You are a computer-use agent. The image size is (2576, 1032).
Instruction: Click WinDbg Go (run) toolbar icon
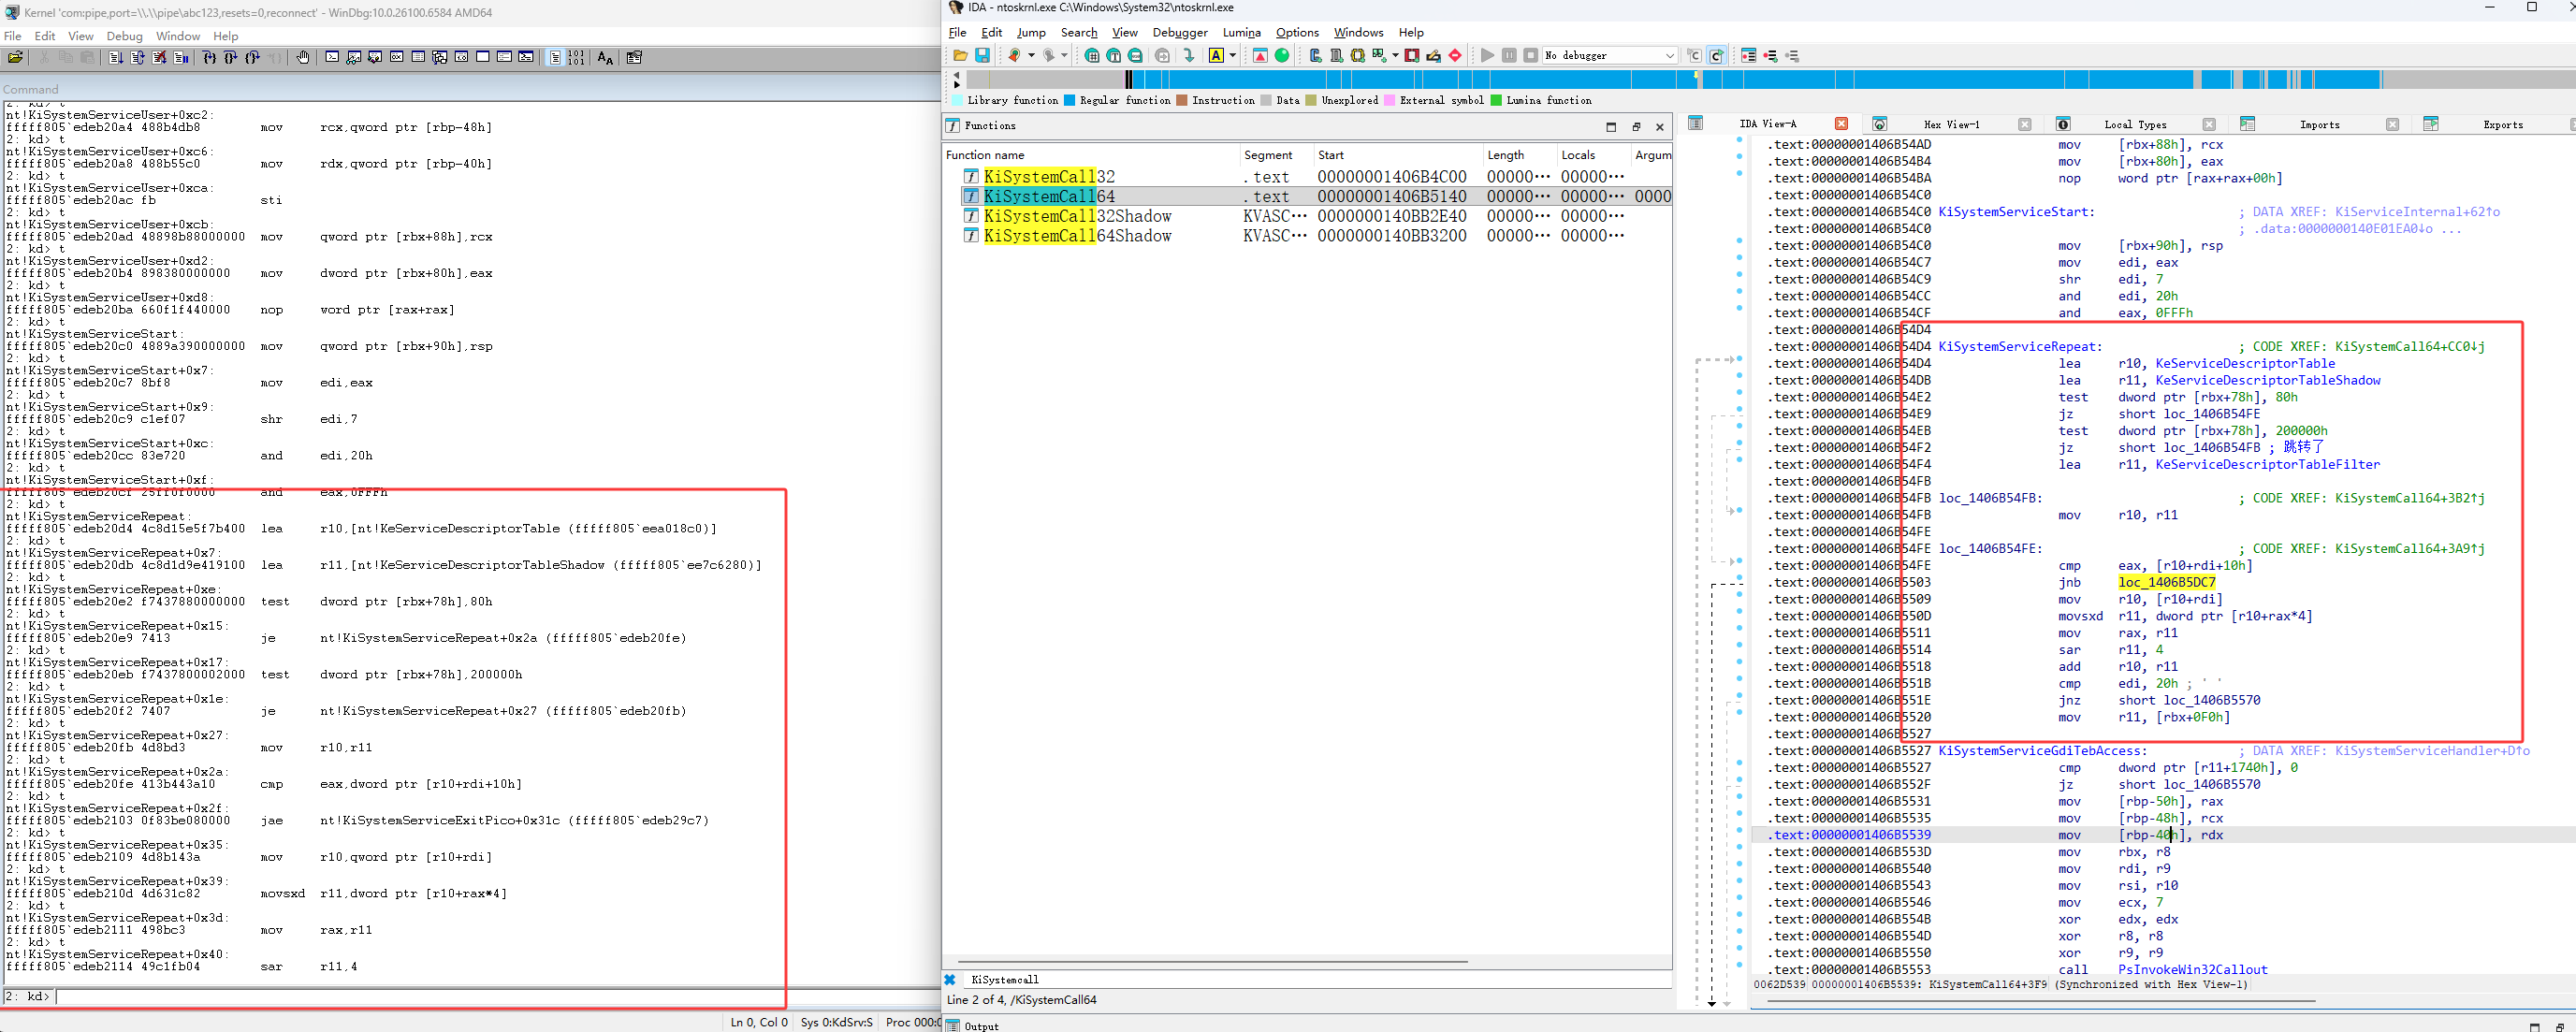pyautogui.click(x=116, y=57)
